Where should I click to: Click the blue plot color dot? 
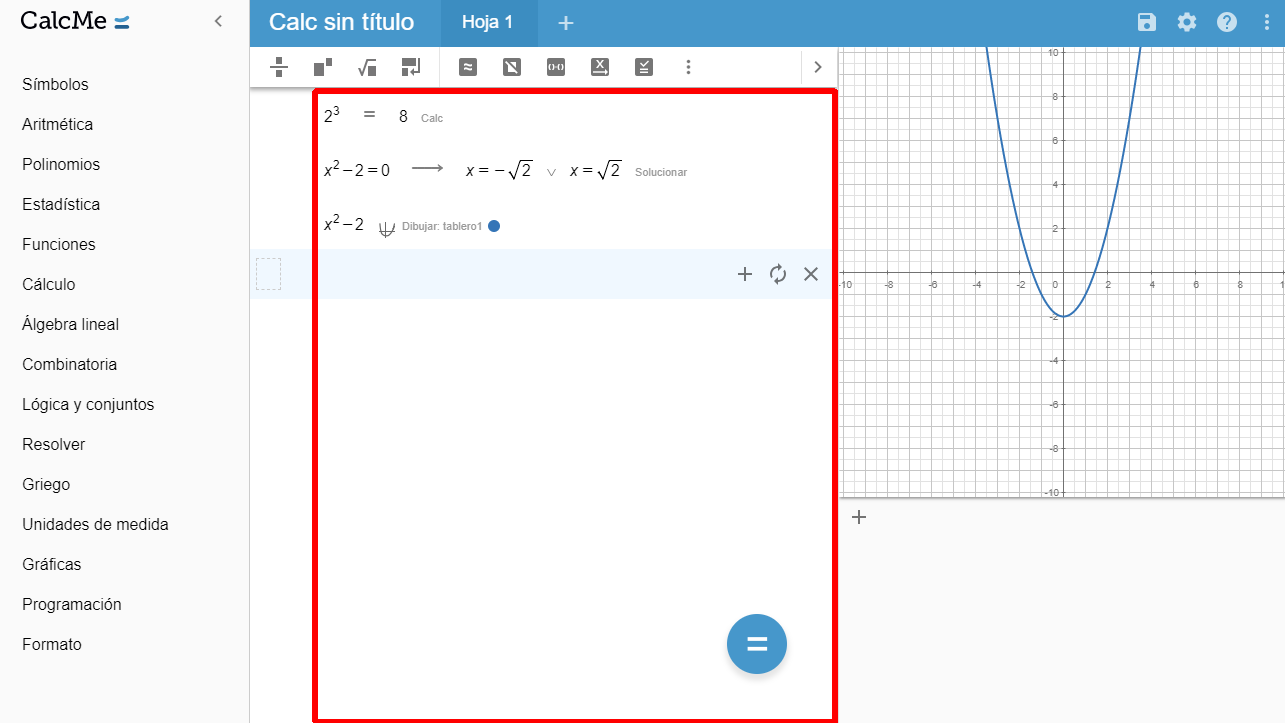494,226
